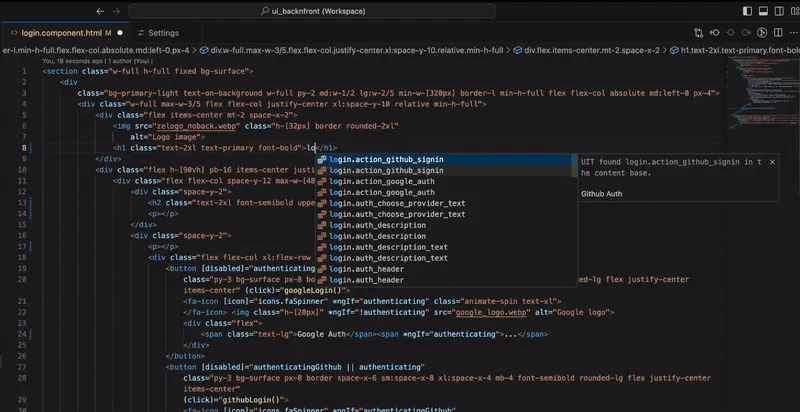Screen dimensions: 800x412
Task: Click the closing </button> tag on line 26
Action: 185,356
